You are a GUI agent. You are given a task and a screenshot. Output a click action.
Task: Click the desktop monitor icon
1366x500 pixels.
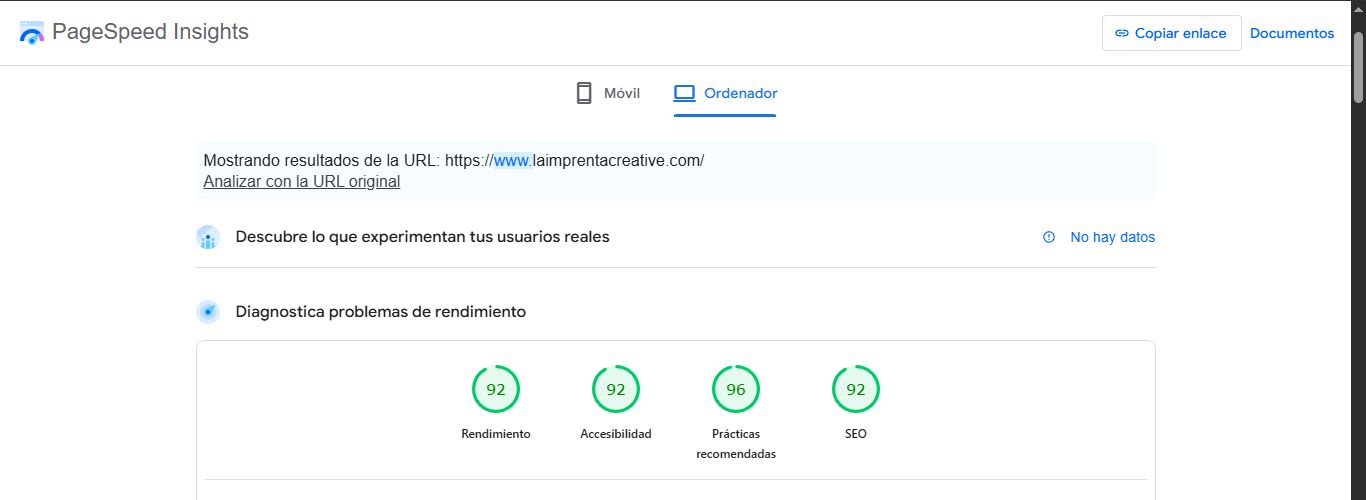coord(684,93)
